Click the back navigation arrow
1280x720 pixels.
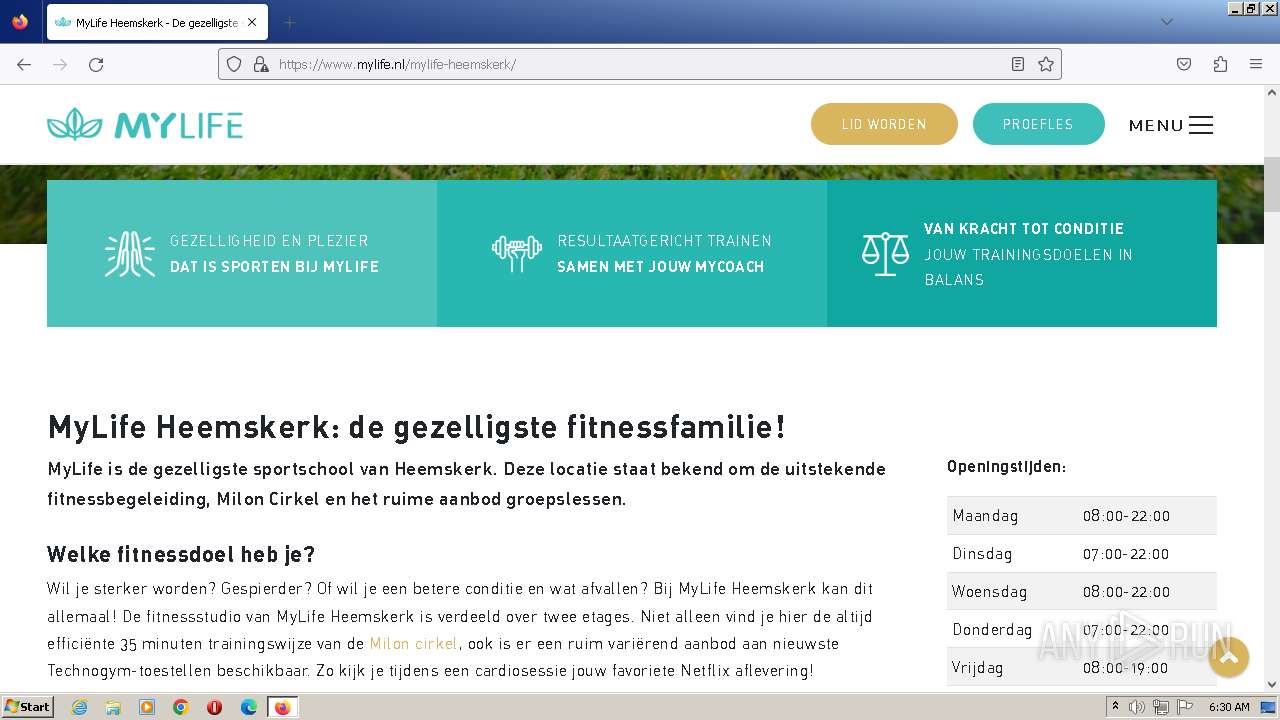[24, 64]
